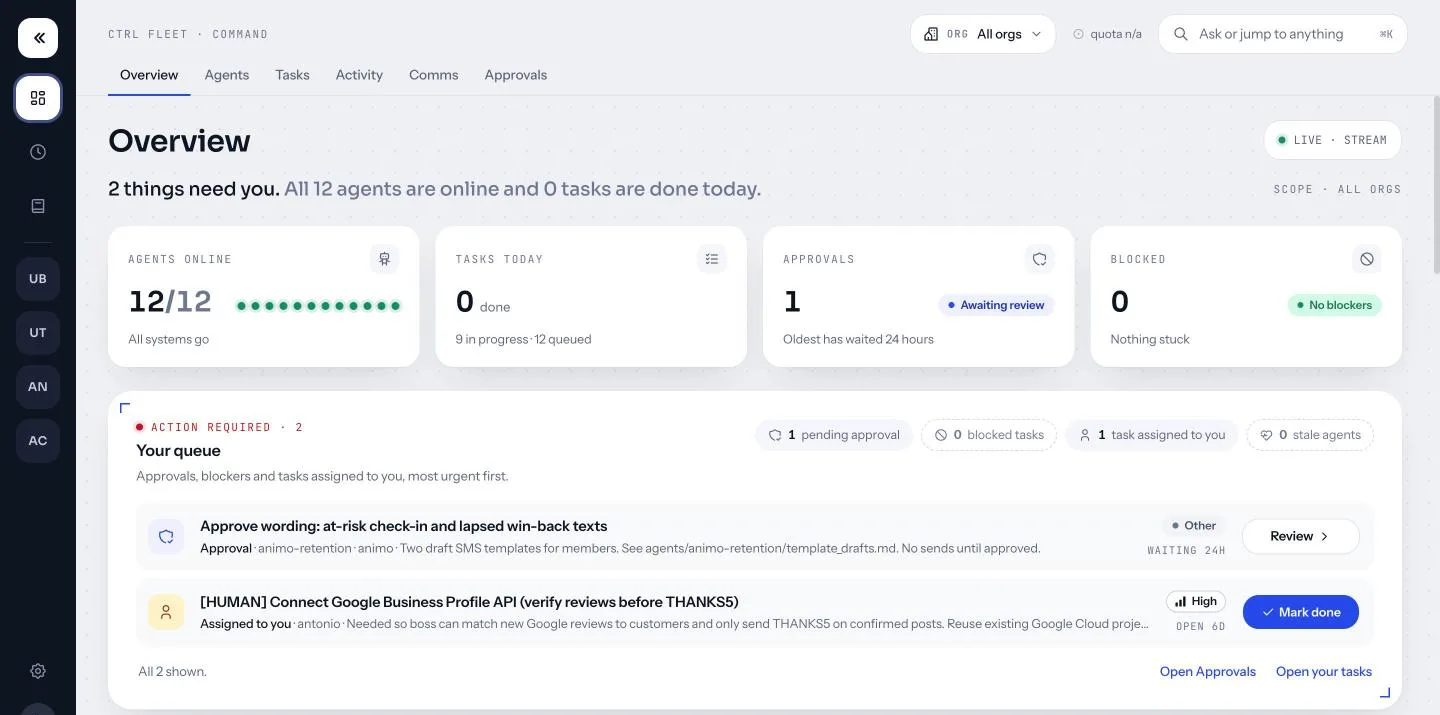Open the All orgs dropdown
This screenshot has height=715, width=1440.
(x=983, y=34)
